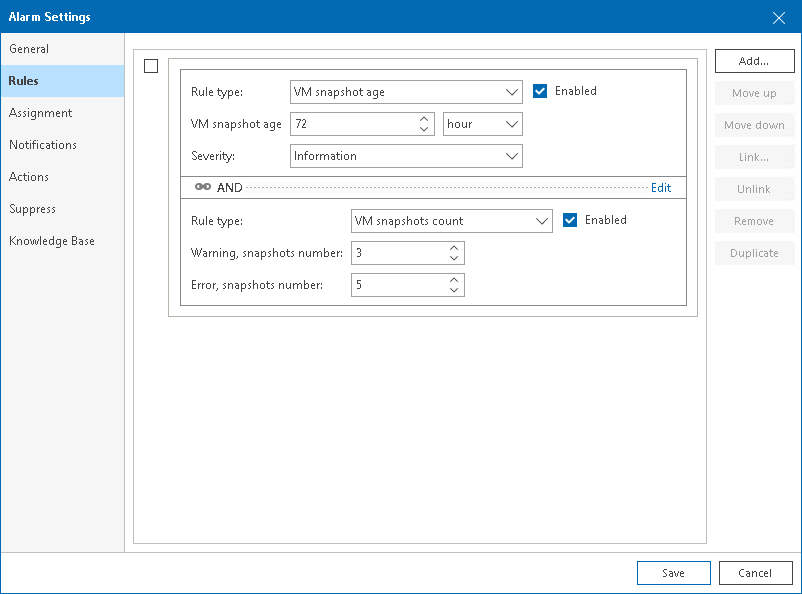802x594 pixels.
Task: Close the Alarm Settings dialog
Action: [779, 17]
